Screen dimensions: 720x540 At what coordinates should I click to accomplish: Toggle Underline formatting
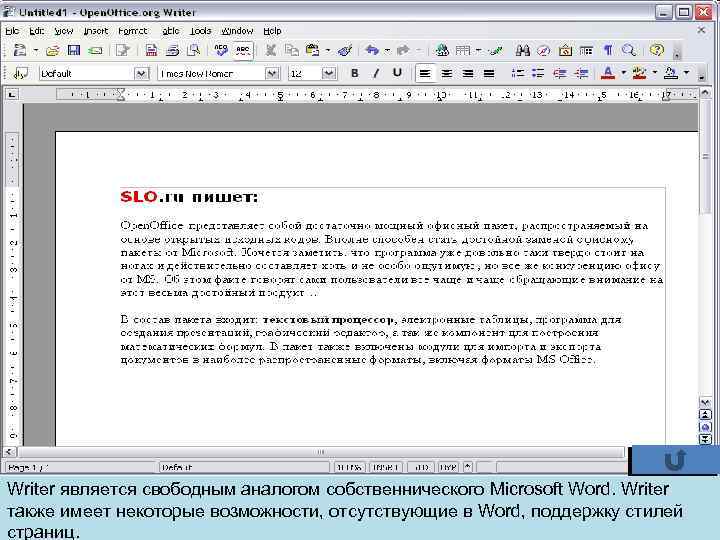coord(397,73)
